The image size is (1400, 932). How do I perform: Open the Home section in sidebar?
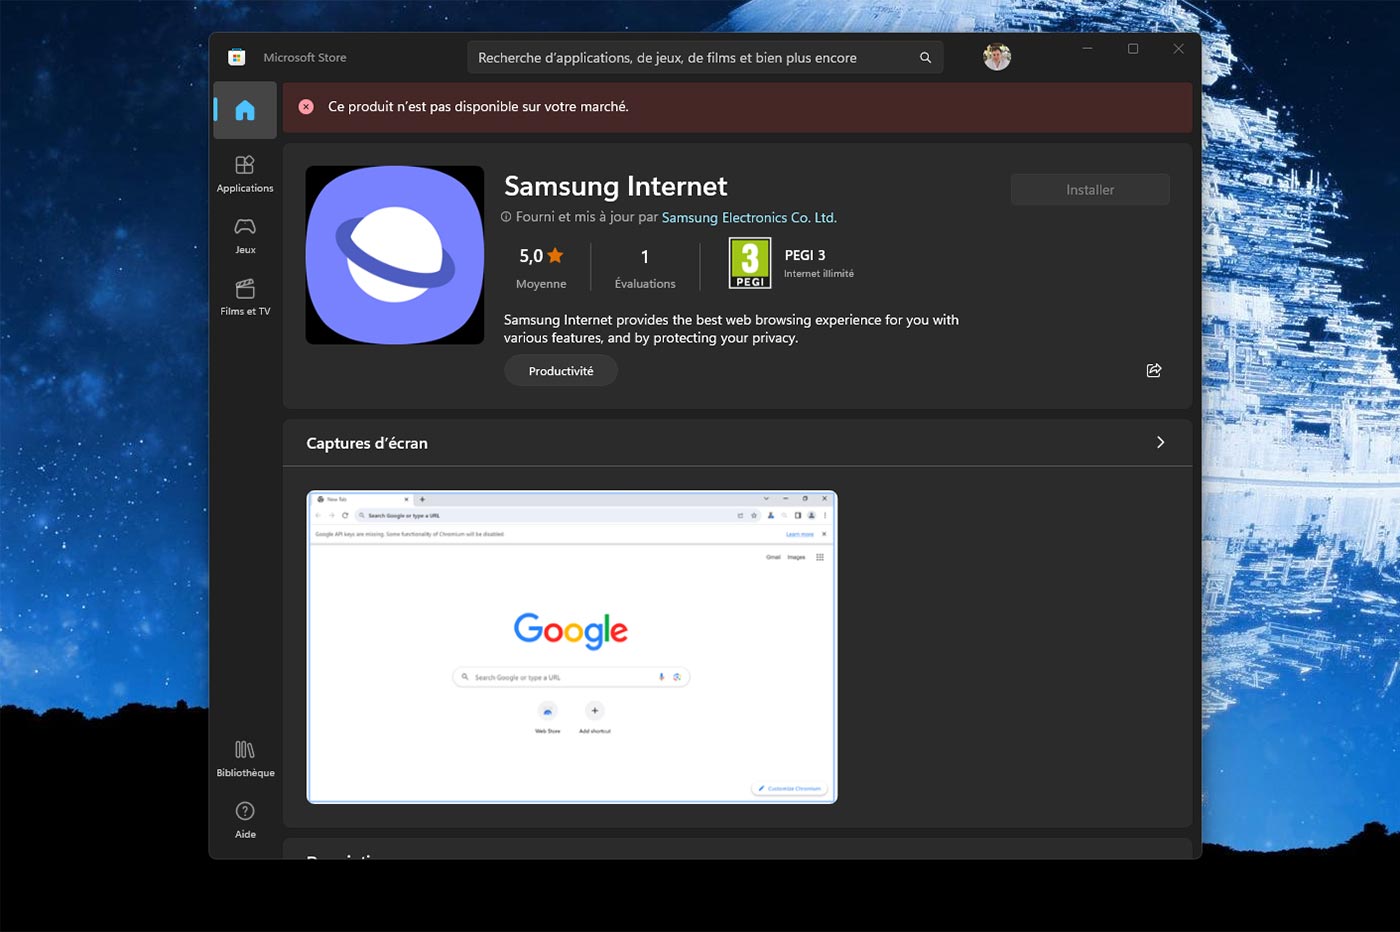tap(245, 110)
